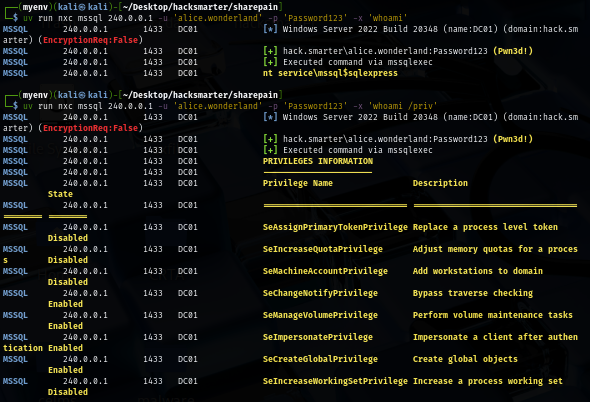590x402 pixels.
Task: Click 'whoami /priv' argument in second command
Action: point(403,106)
